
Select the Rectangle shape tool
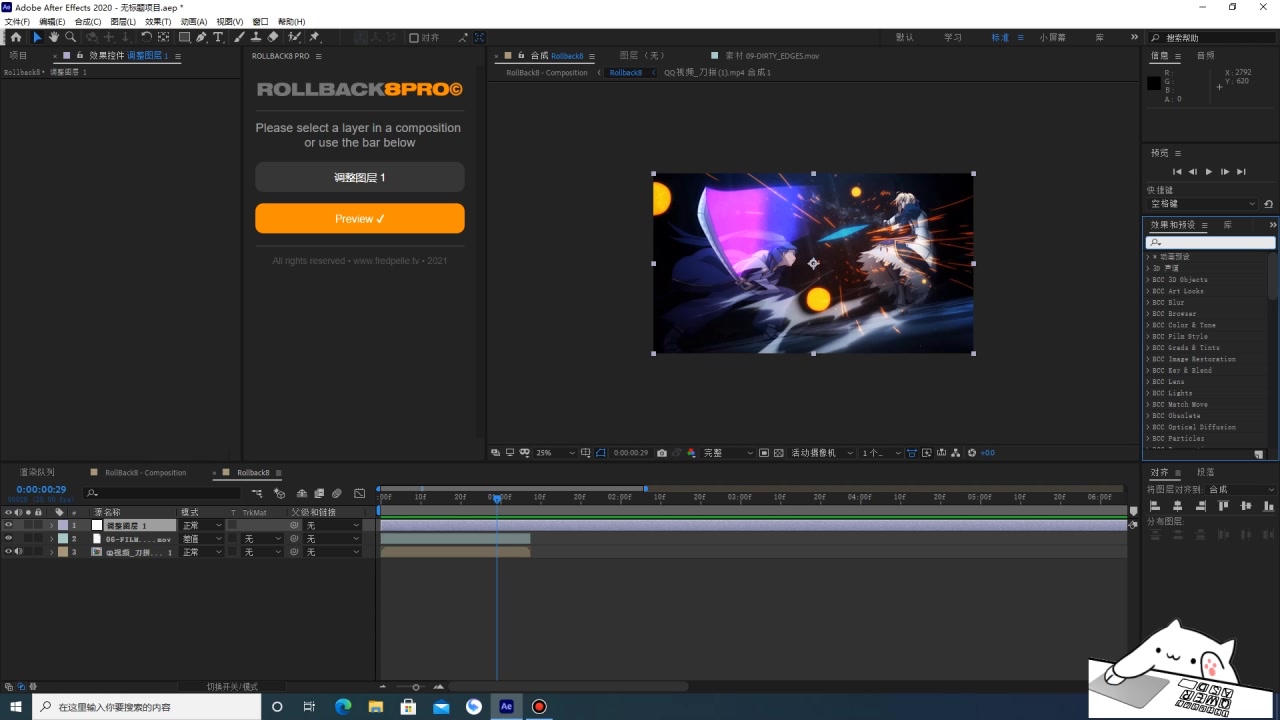(184, 37)
